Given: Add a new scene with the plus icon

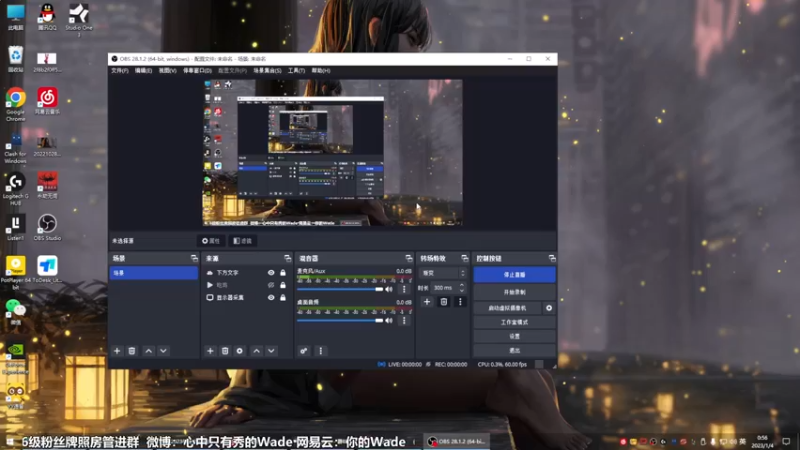Looking at the screenshot, I should click(x=117, y=351).
